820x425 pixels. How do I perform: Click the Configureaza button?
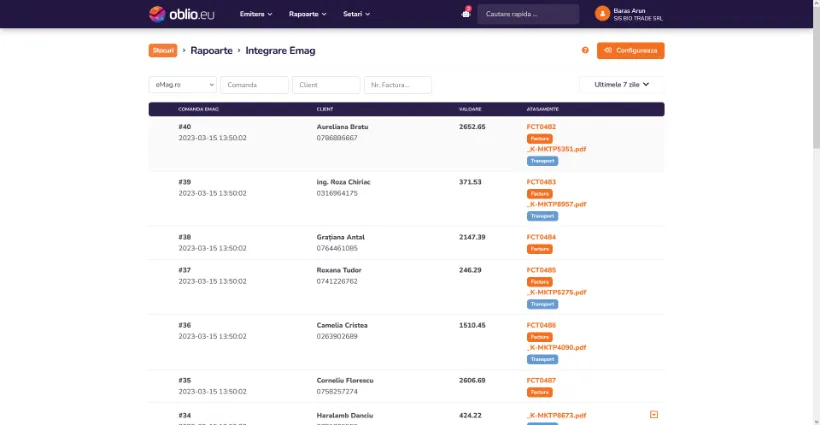click(631, 51)
